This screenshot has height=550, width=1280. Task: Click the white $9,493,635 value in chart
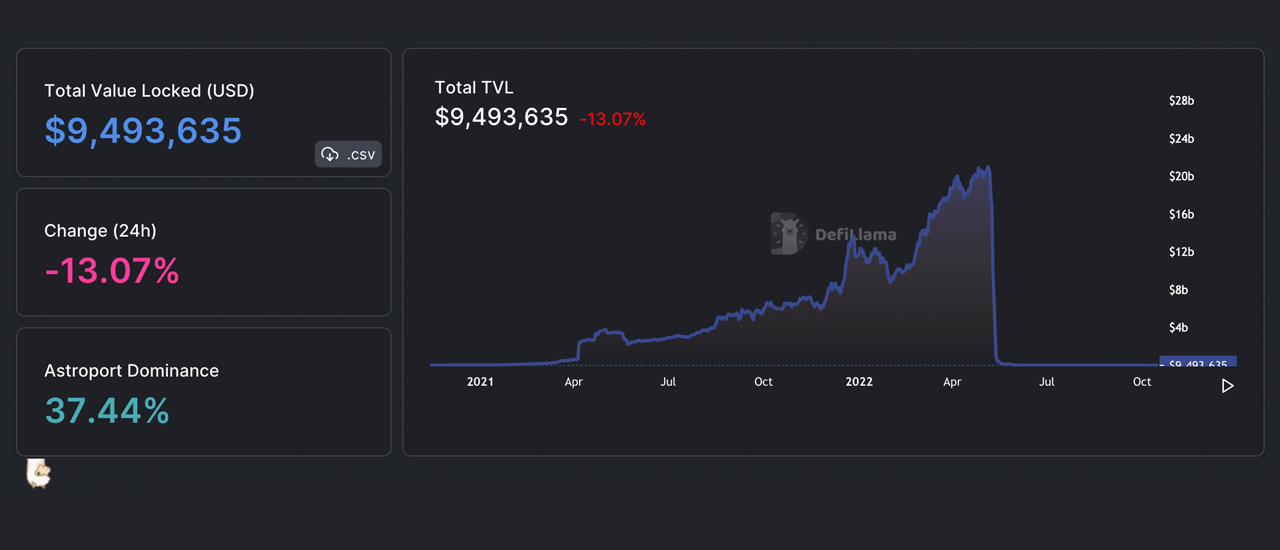tap(501, 118)
